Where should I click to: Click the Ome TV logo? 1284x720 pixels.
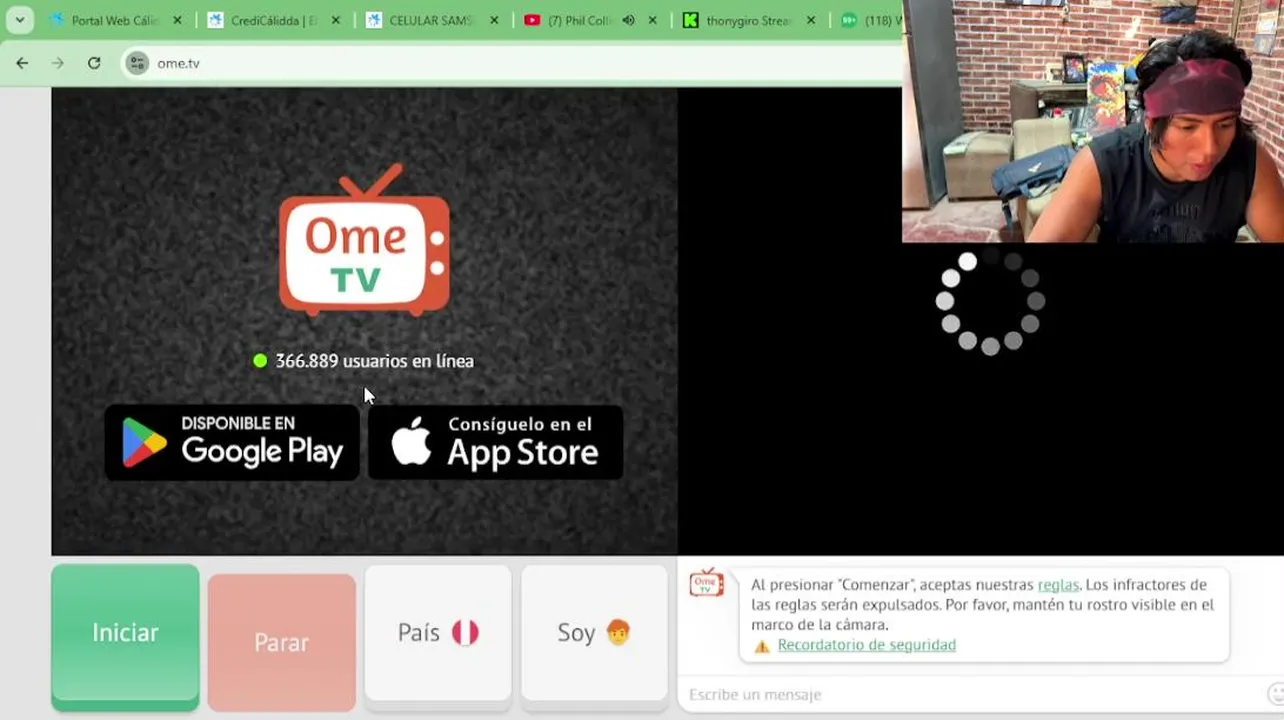364,239
